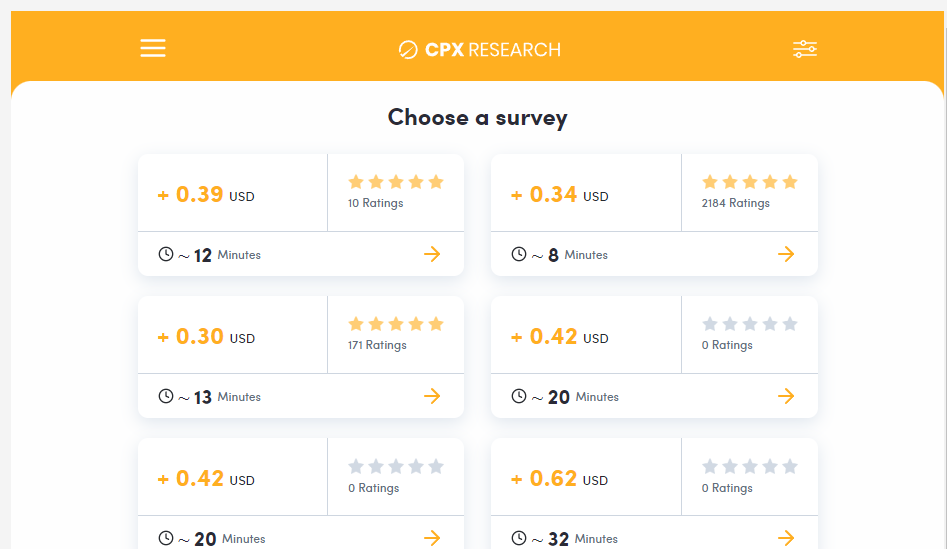Open the 0.34 USD survey arrow
This screenshot has width=947, height=549.
pos(786,254)
